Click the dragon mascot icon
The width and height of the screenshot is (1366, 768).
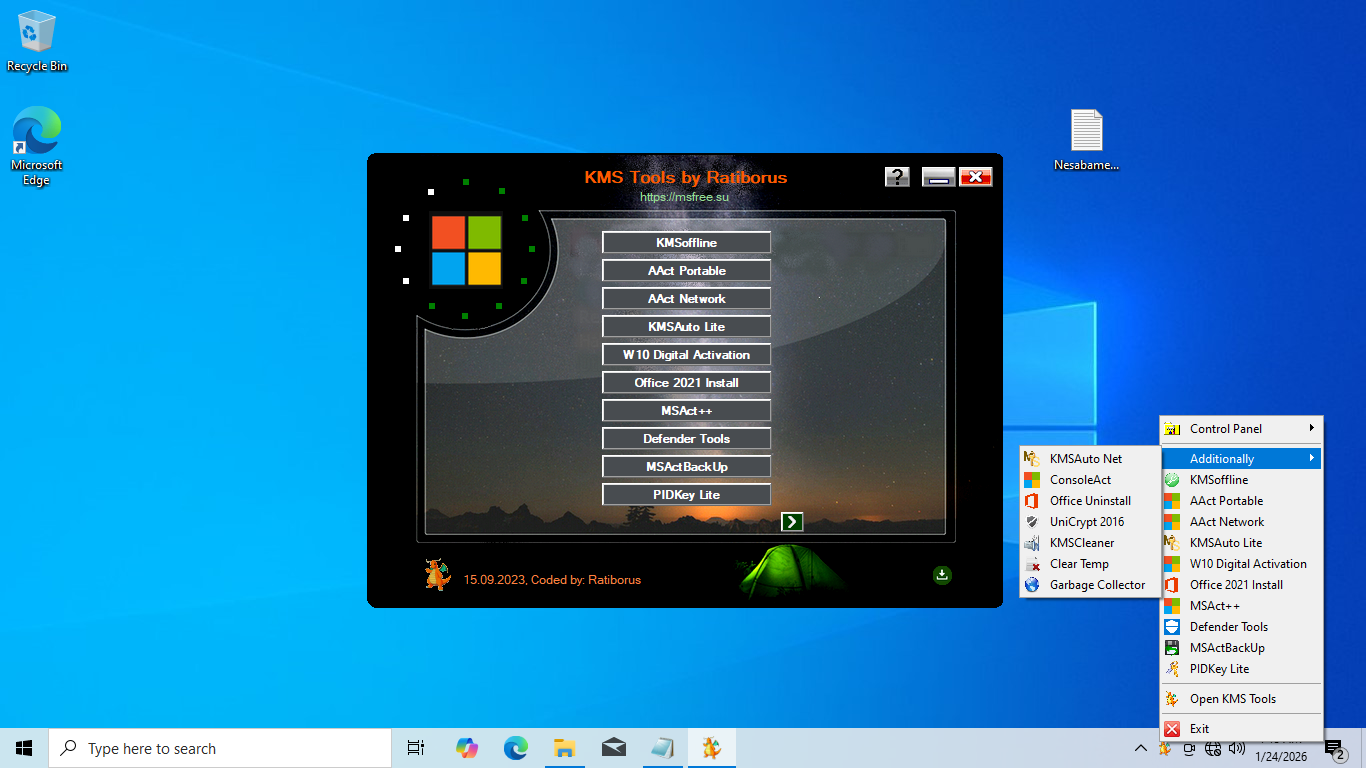coord(437,575)
